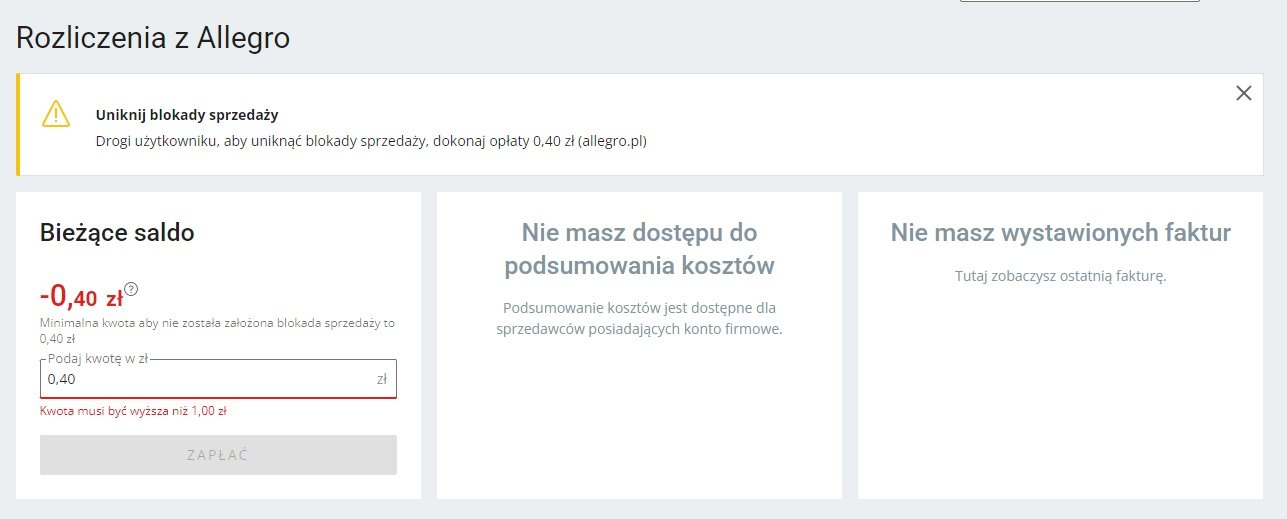Image resolution: width=1287 pixels, height=519 pixels.
Task: Click the red error 'Kwota musi być wyższa niż 1,00 zł'
Action: (133, 411)
